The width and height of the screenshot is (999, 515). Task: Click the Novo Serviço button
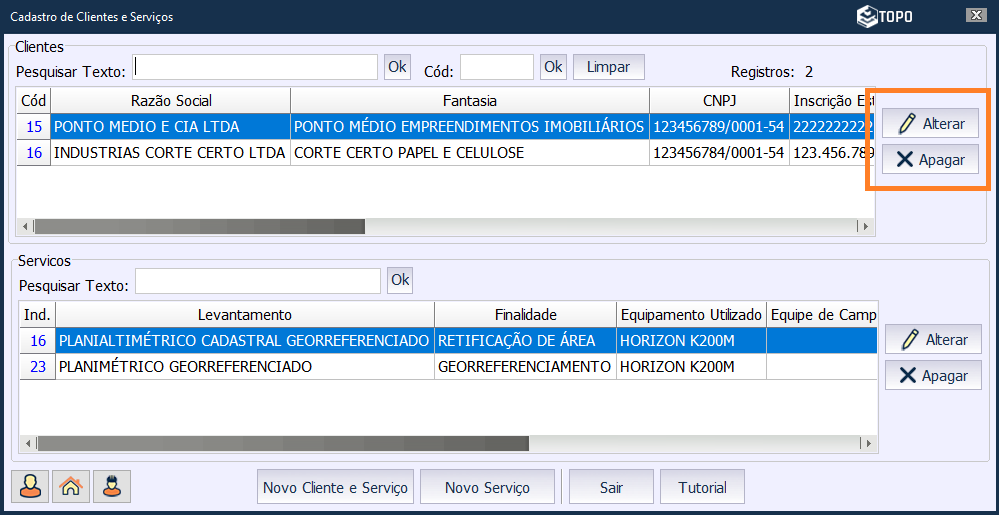click(487, 488)
